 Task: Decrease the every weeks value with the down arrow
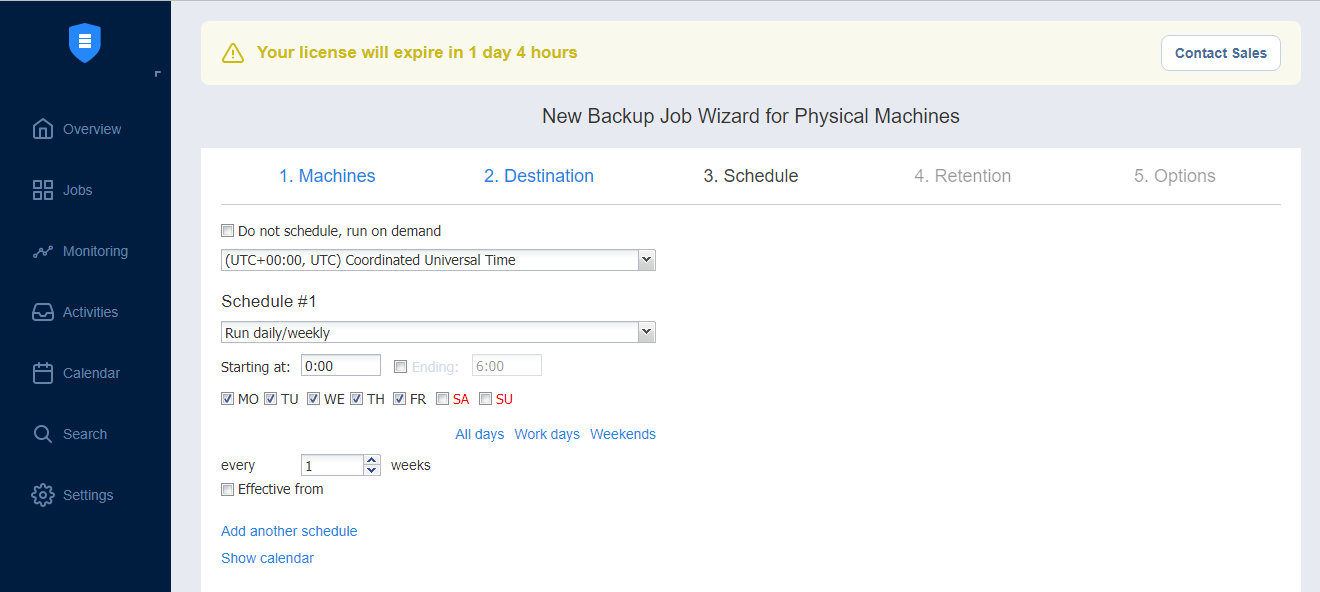372,470
